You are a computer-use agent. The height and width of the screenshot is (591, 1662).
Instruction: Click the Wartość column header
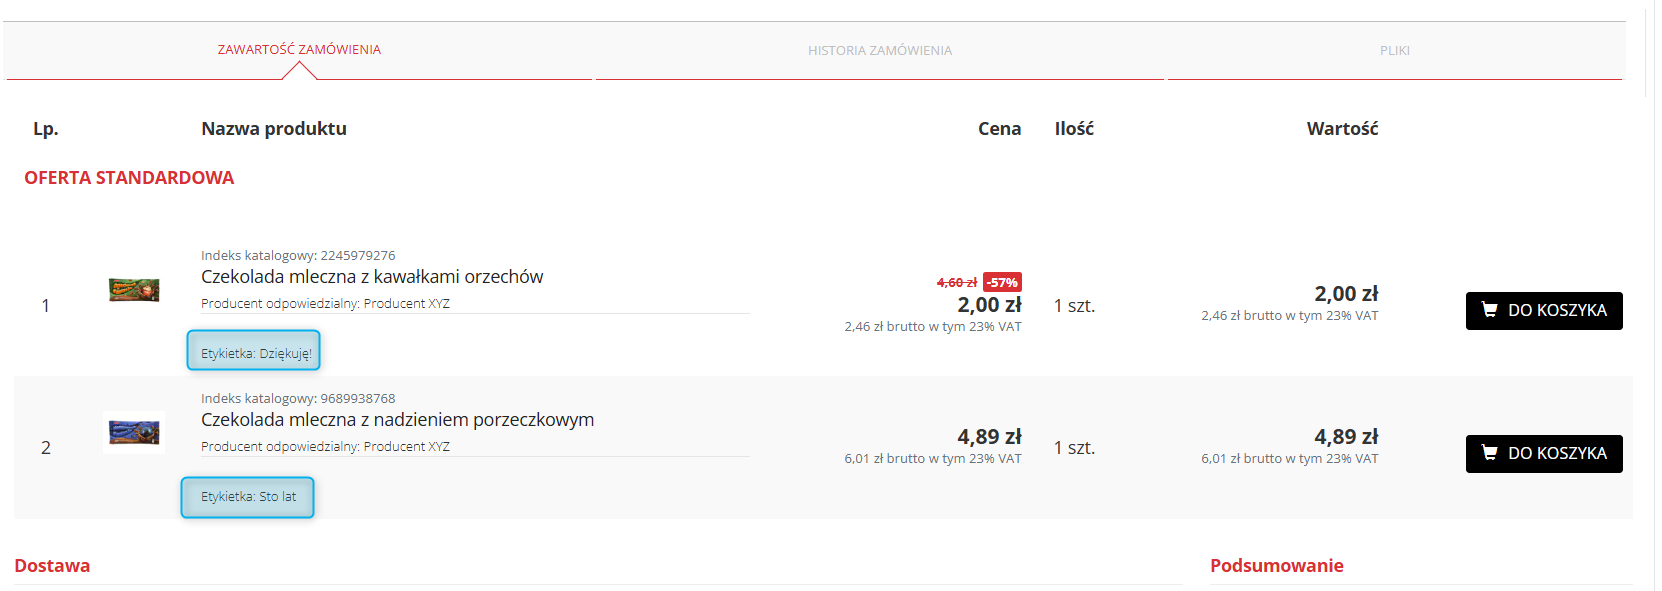click(1342, 129)
